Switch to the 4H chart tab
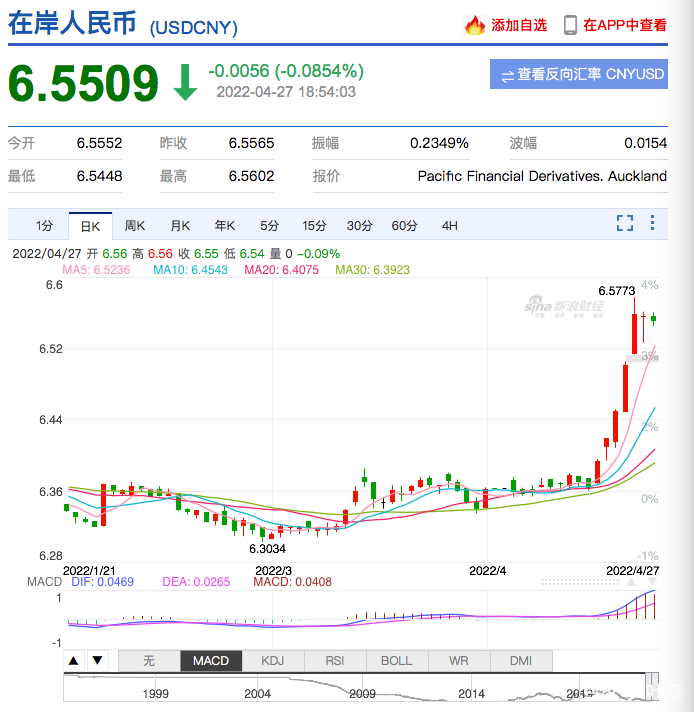 coord(450,226)
